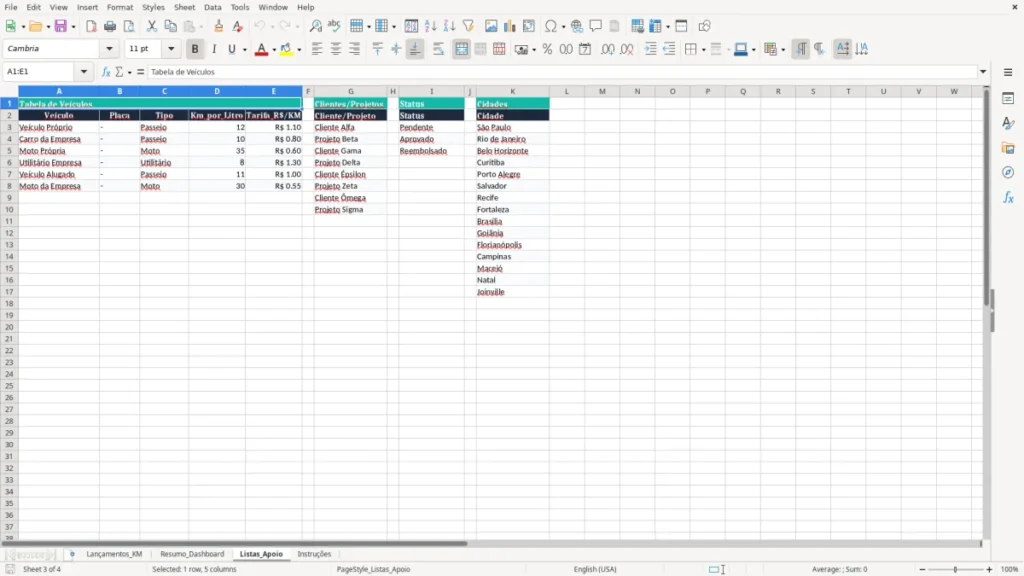The image size is (1024, 576).
Task: Align cell content to bottom
Action: (x=415, y=49)
